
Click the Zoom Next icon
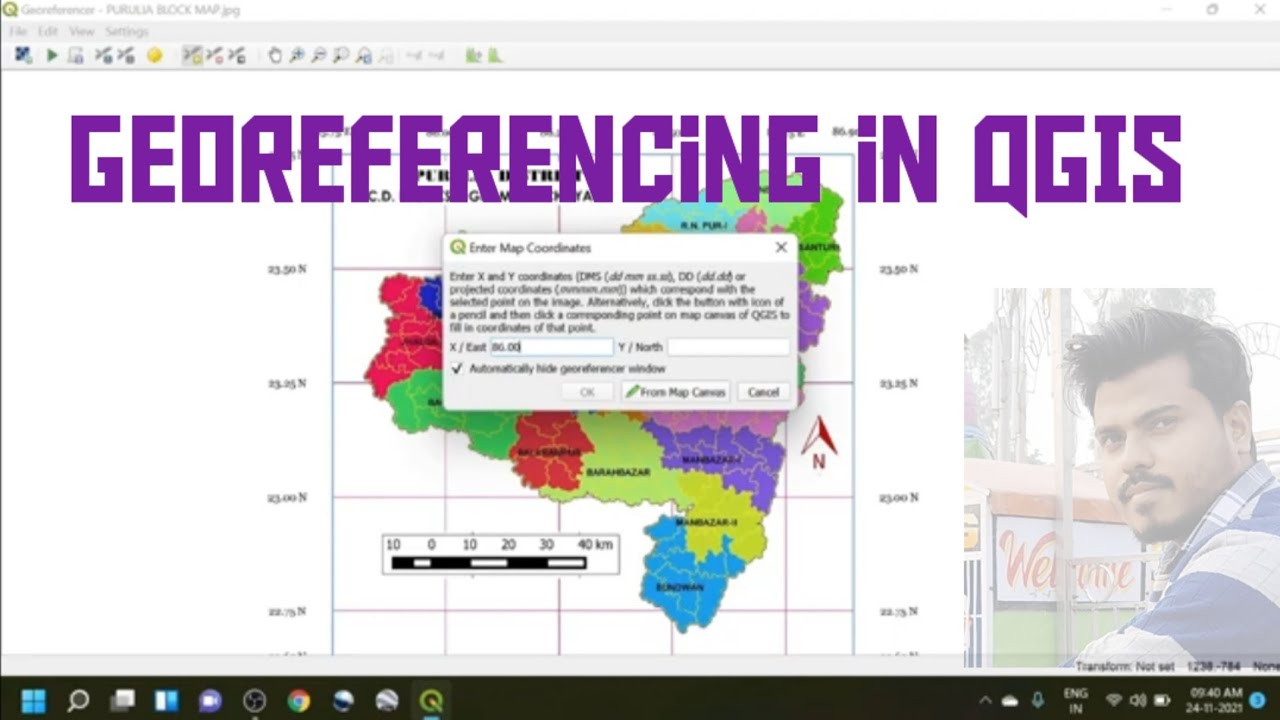tap(386, 55)
